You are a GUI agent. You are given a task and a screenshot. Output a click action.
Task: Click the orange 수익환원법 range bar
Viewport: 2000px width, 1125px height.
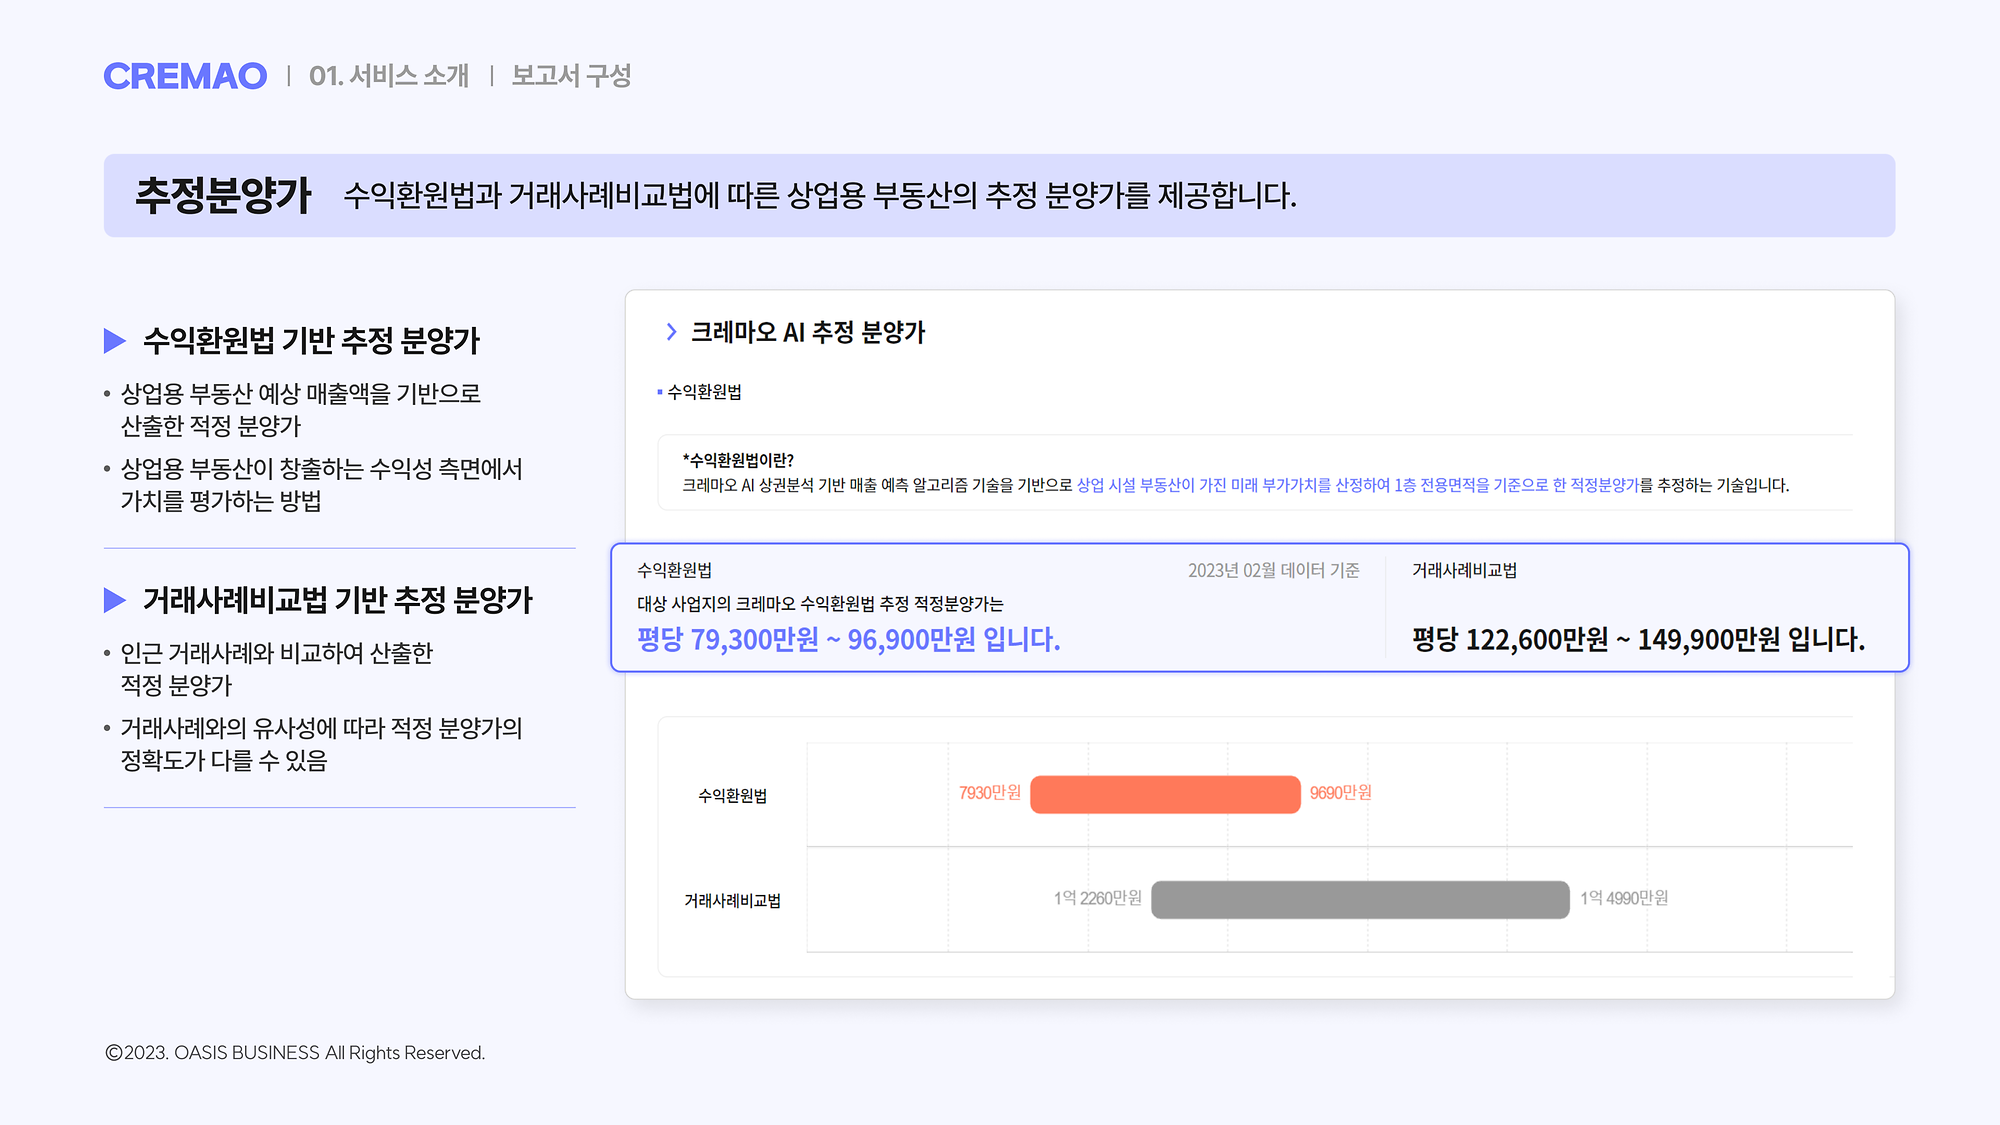(1165, 794)
